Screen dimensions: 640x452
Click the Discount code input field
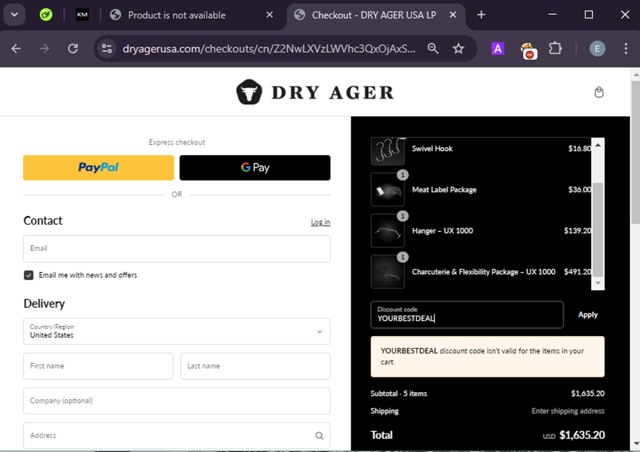click(467, 314)
